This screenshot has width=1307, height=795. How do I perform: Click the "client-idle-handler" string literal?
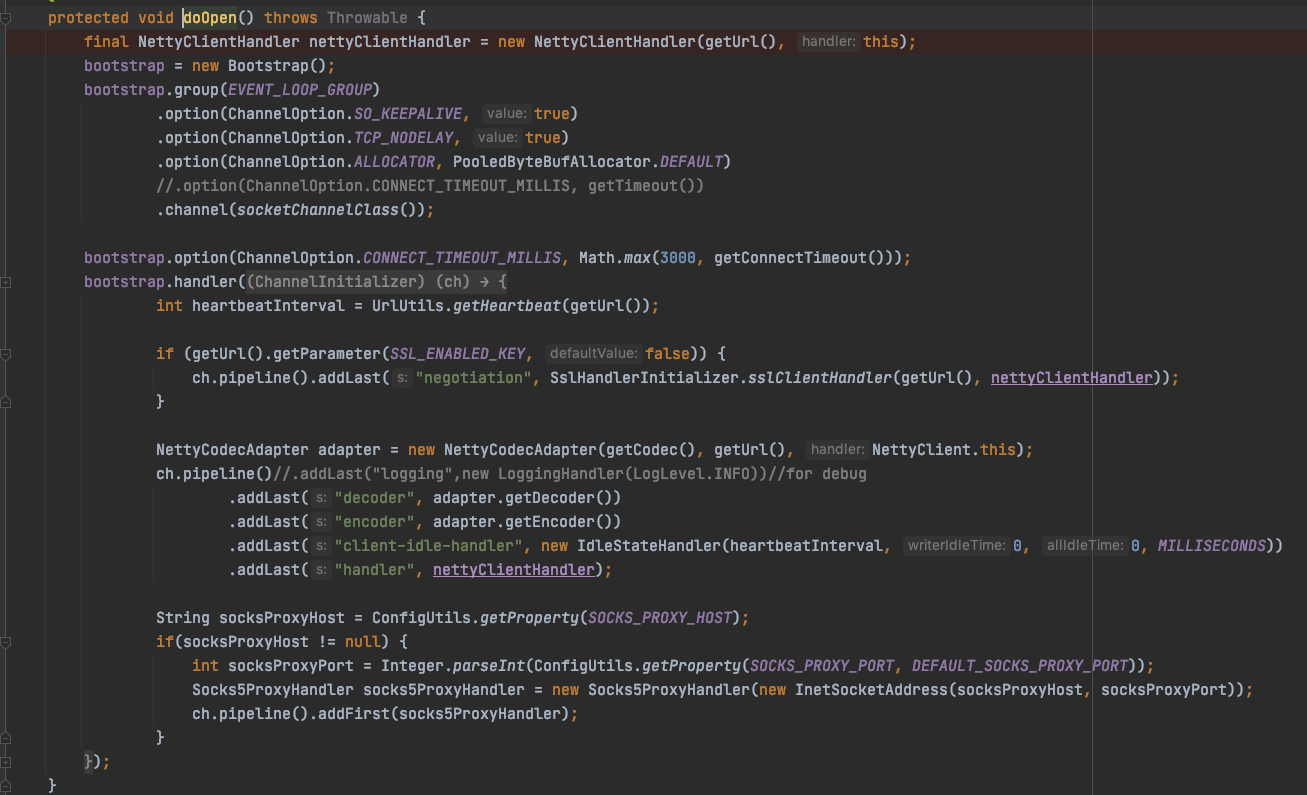pos(429,546)
